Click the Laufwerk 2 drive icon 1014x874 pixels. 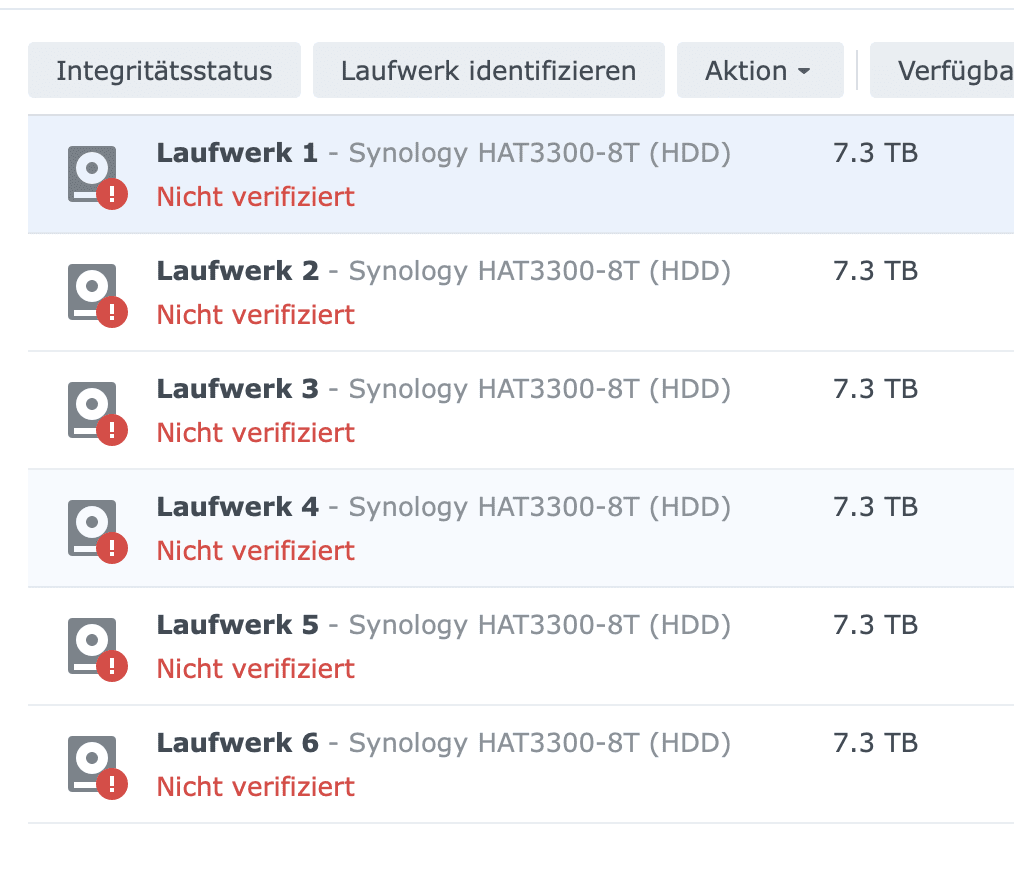coord(92,292)
